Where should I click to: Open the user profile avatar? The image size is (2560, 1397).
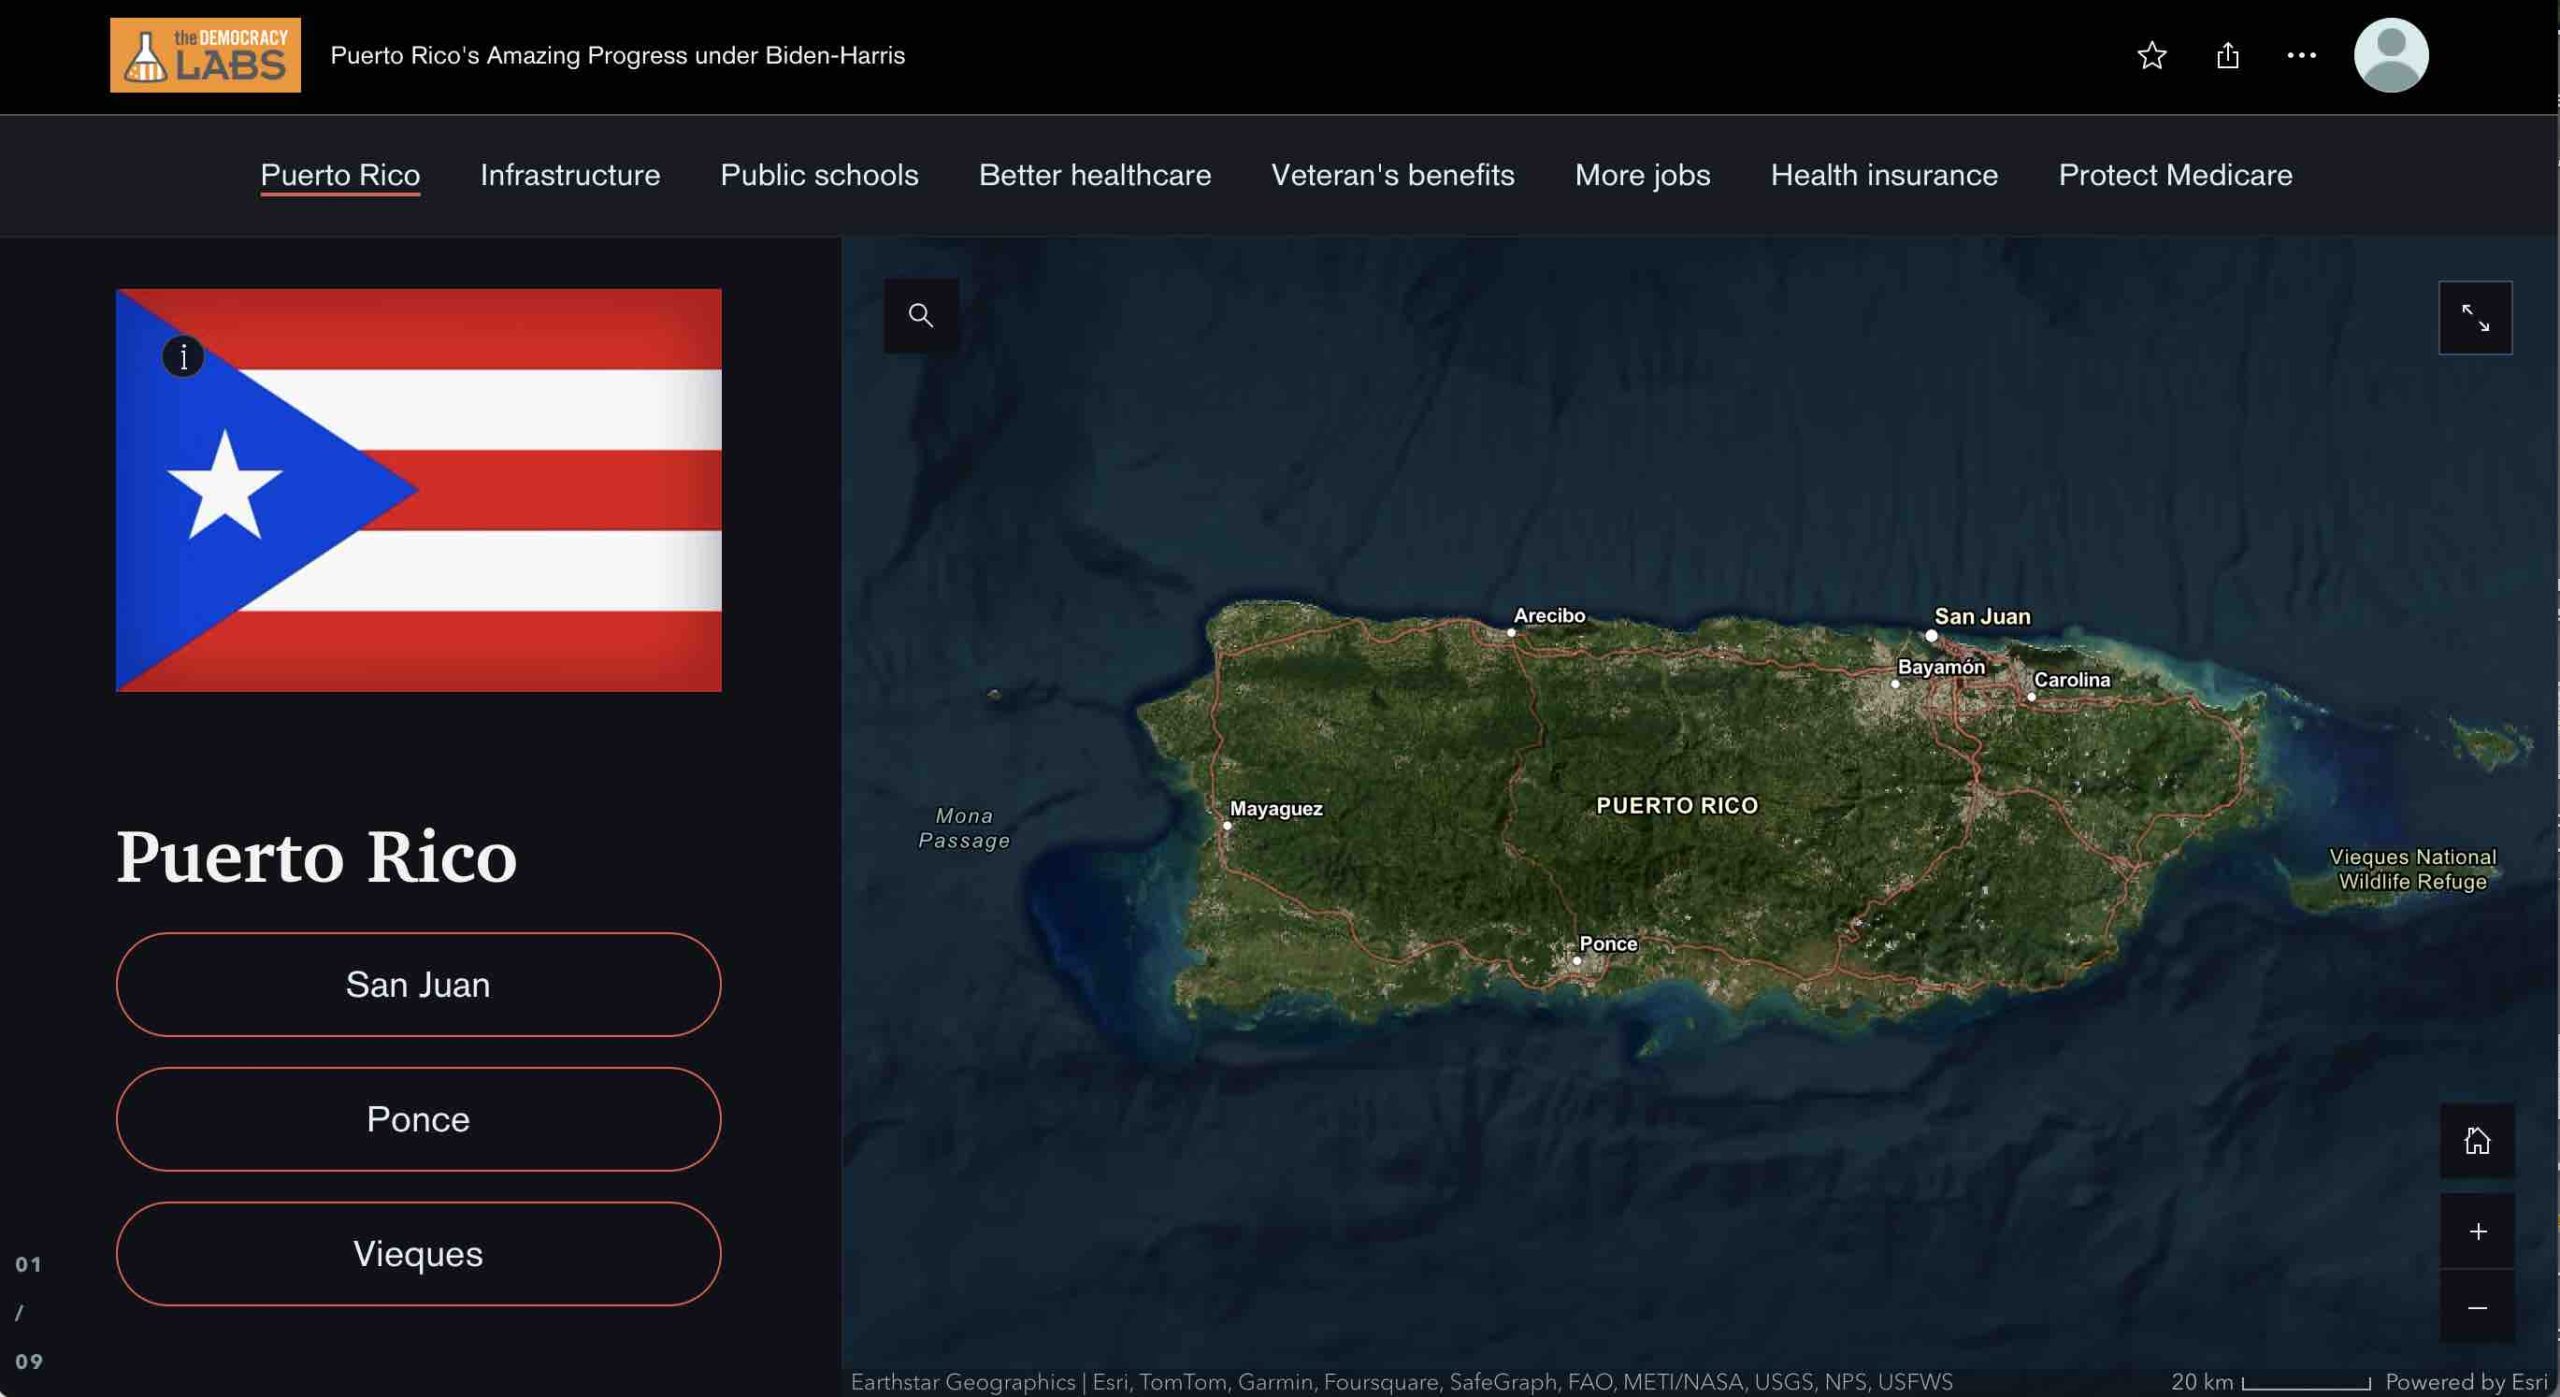pos(2390,55)
